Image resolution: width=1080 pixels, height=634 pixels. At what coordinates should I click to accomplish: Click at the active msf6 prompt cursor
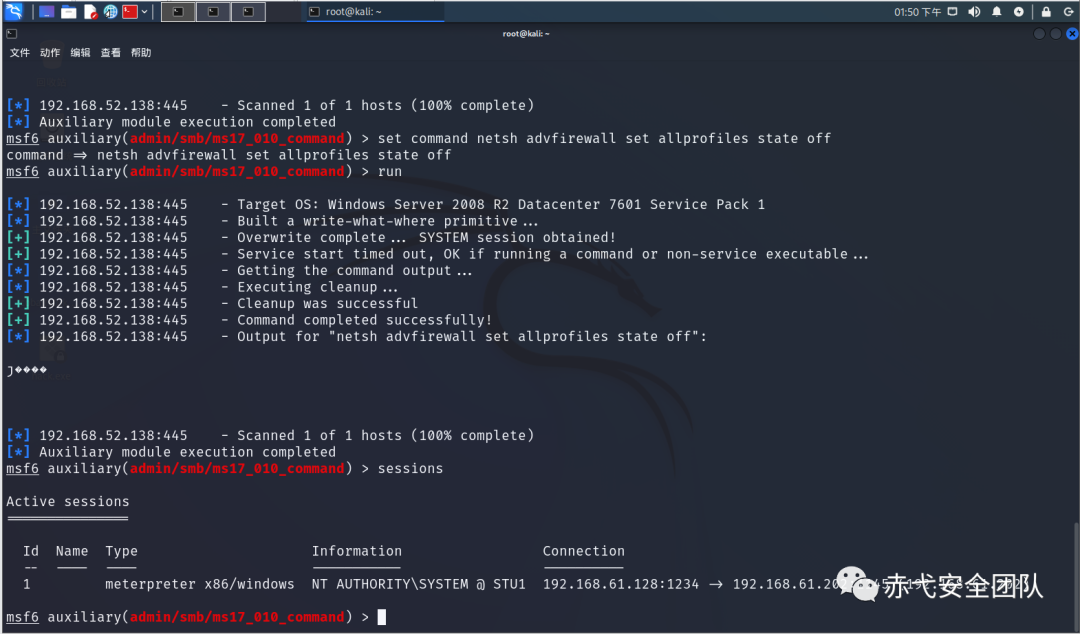pyautogui.click(x=382, y=617)
